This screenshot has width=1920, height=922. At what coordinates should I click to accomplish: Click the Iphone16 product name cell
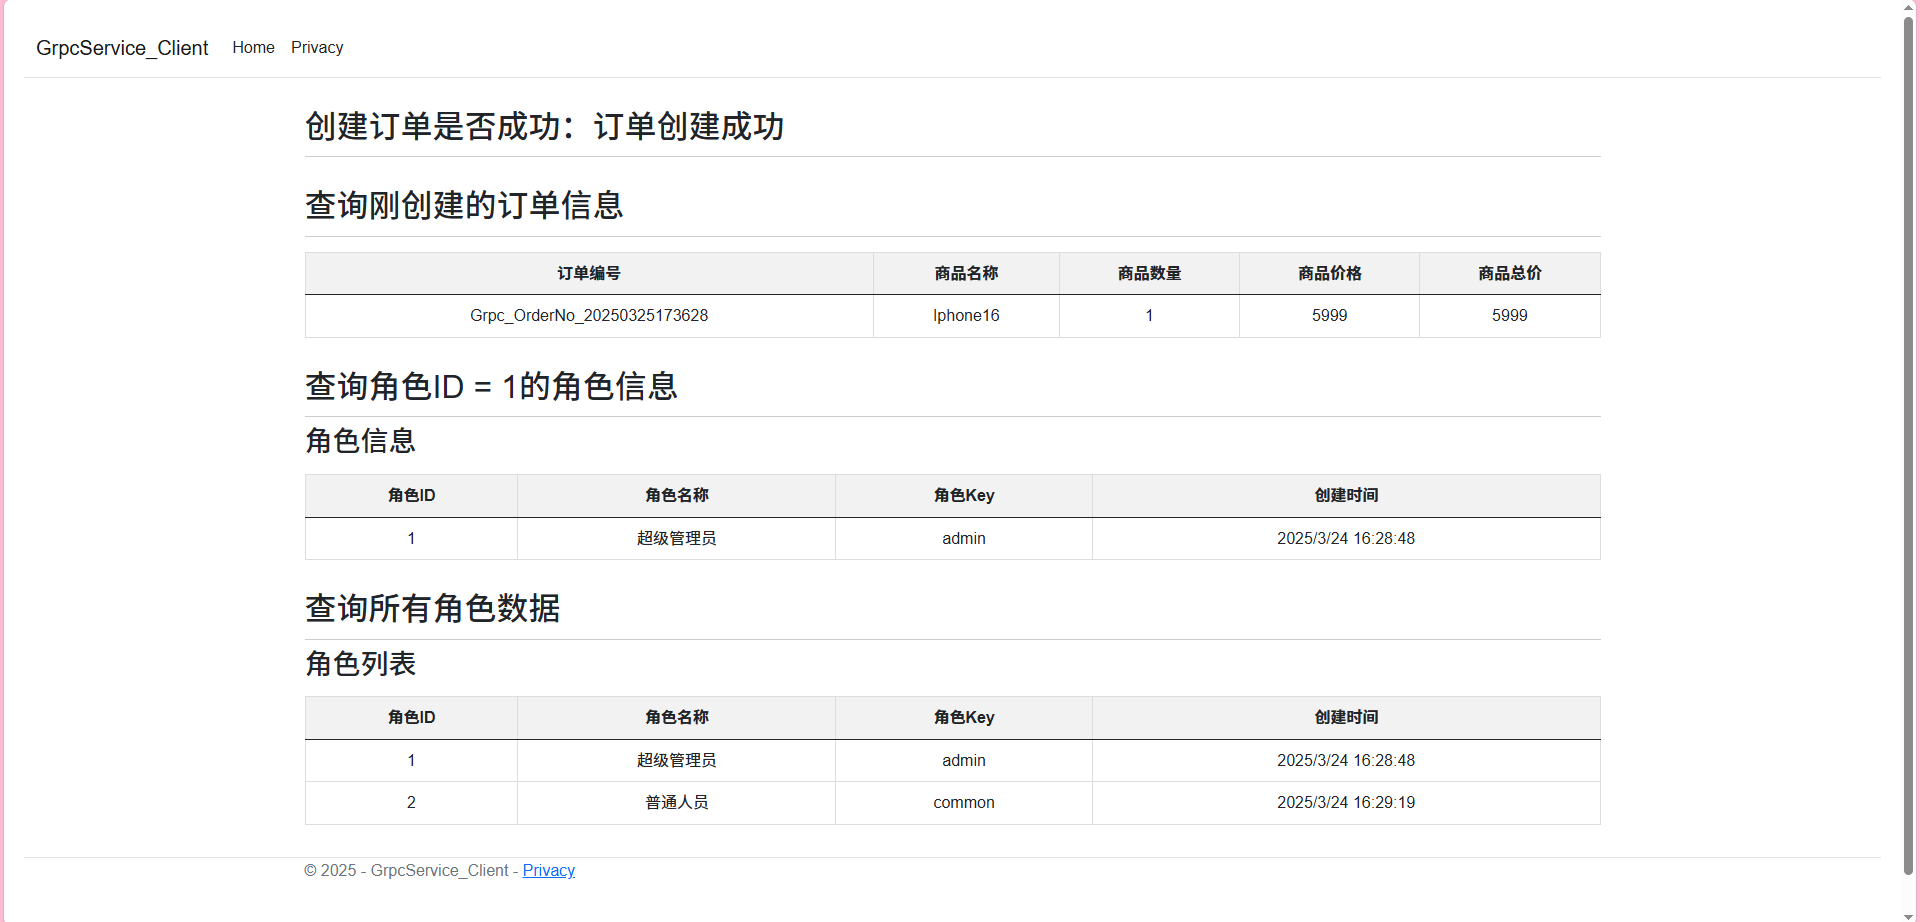[x=966, y=315]
